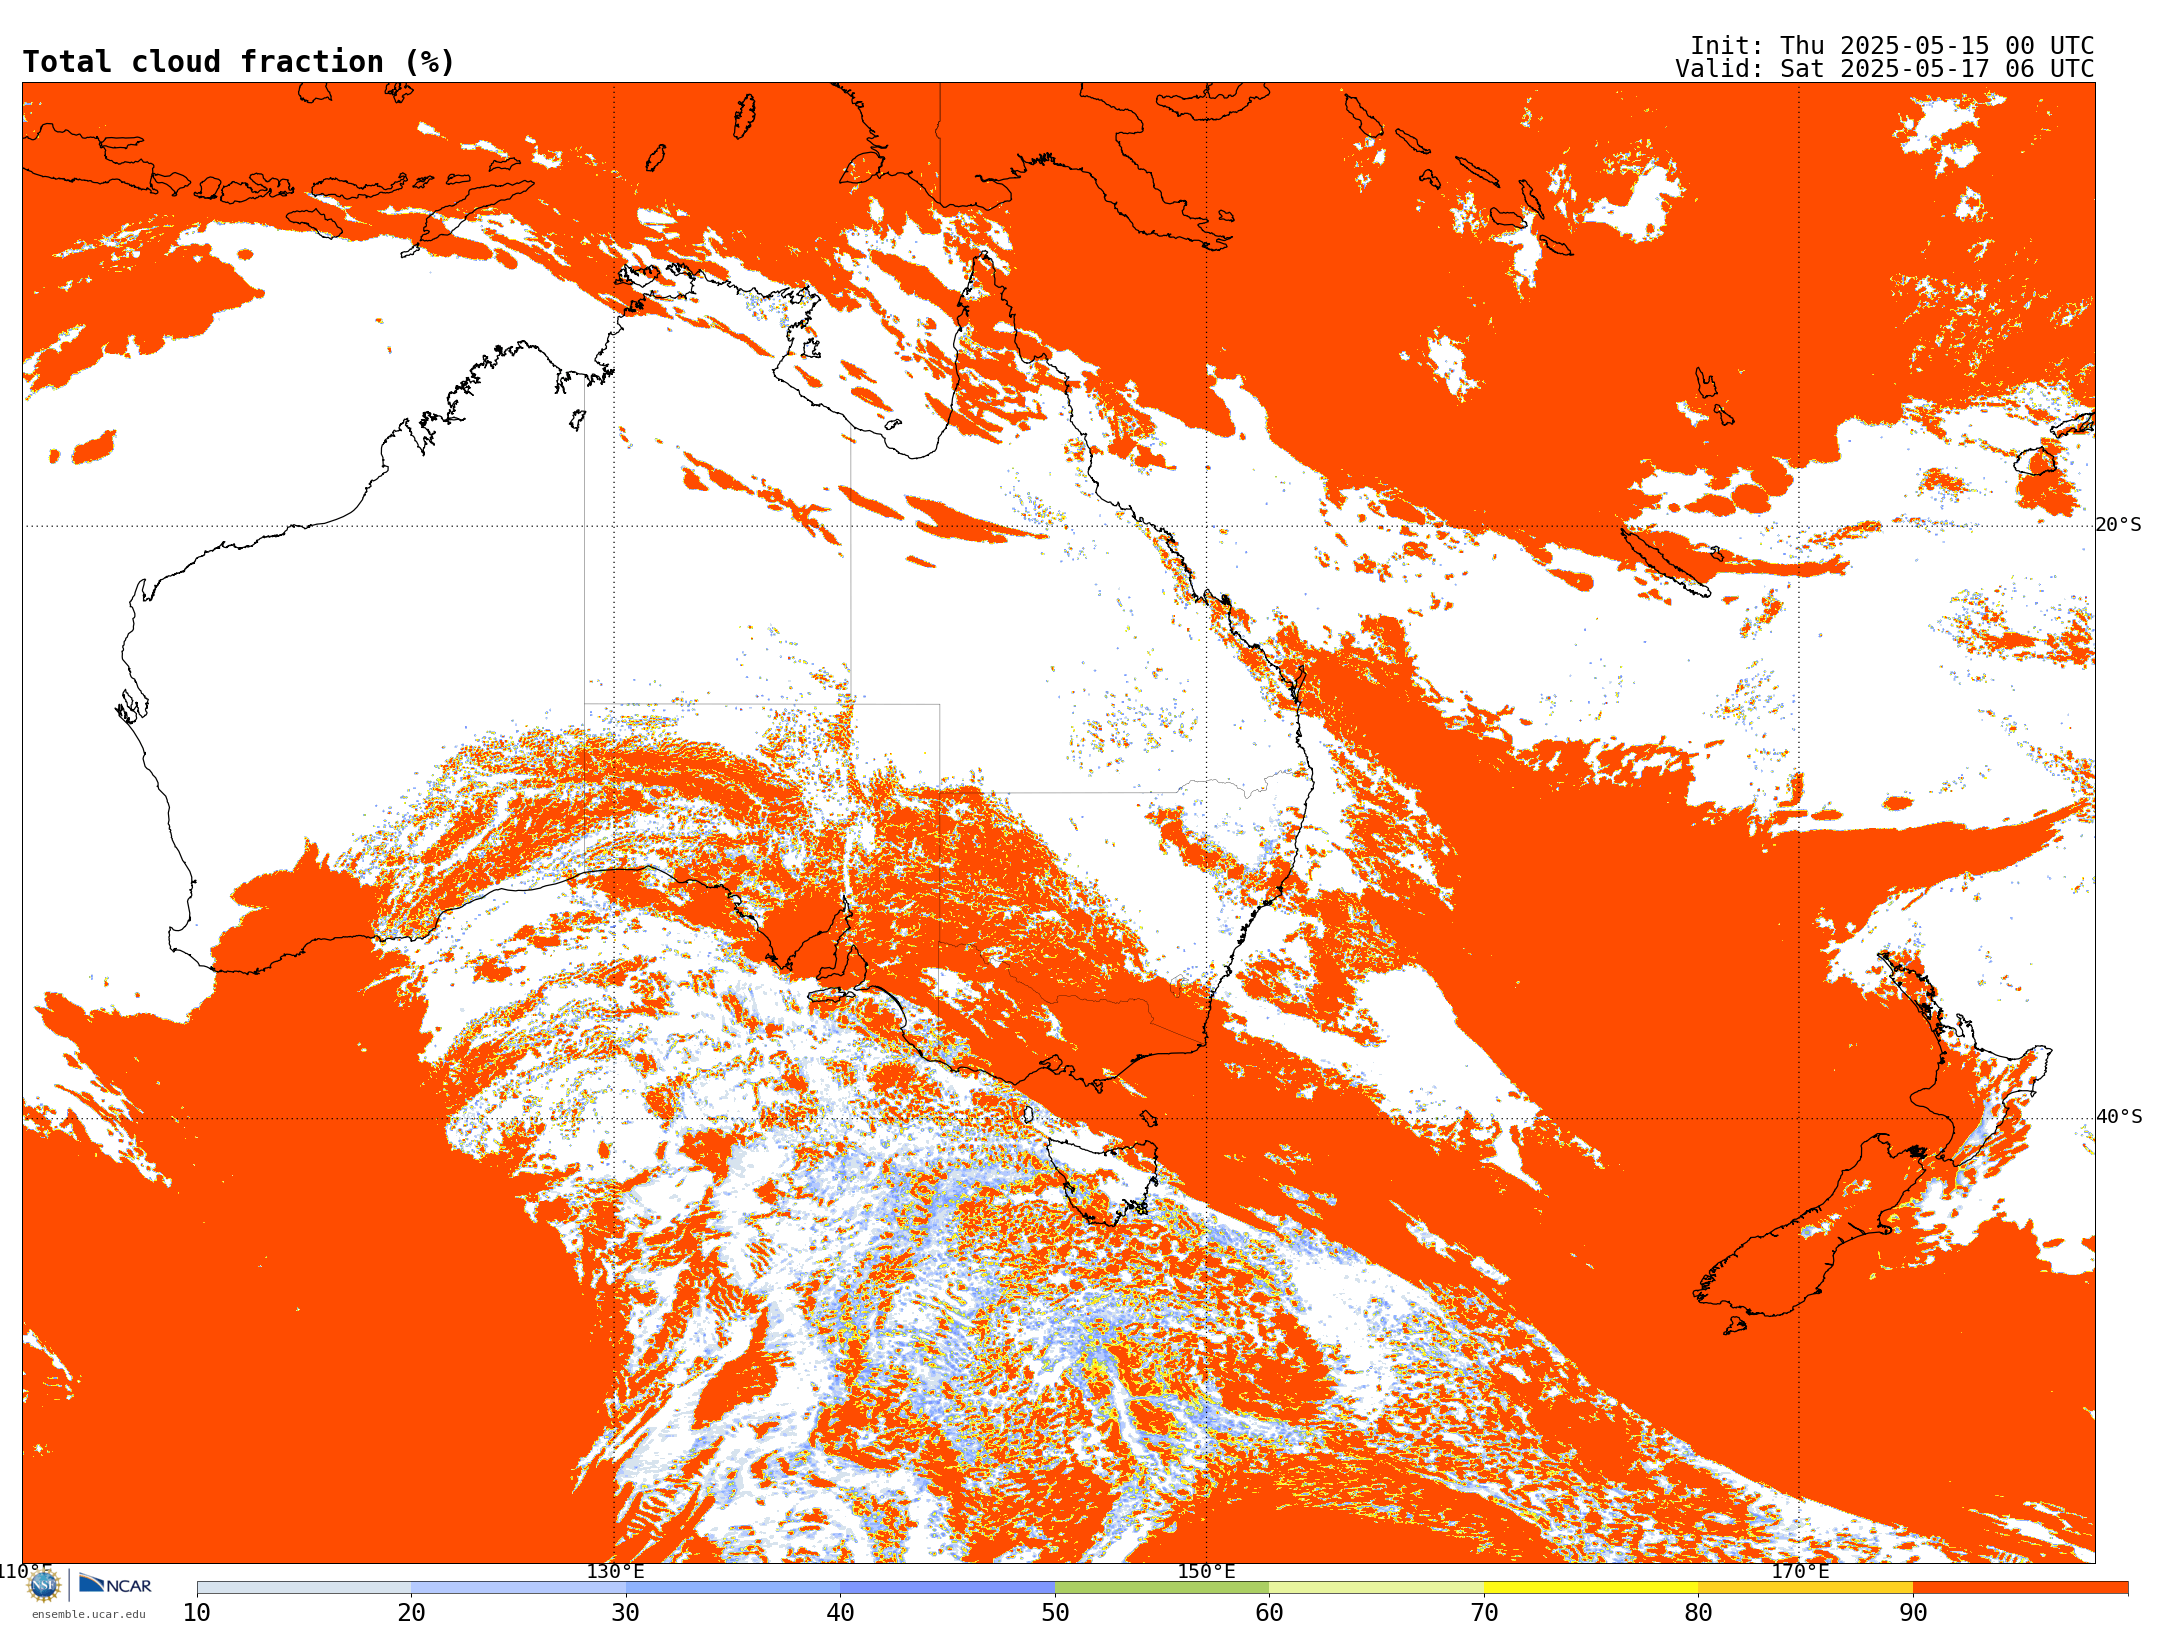Click the colorbar label 20
Image resolution: width=2160 pixels, height=1626 pixels.
pyautogui.click(x=411, y=1612)
